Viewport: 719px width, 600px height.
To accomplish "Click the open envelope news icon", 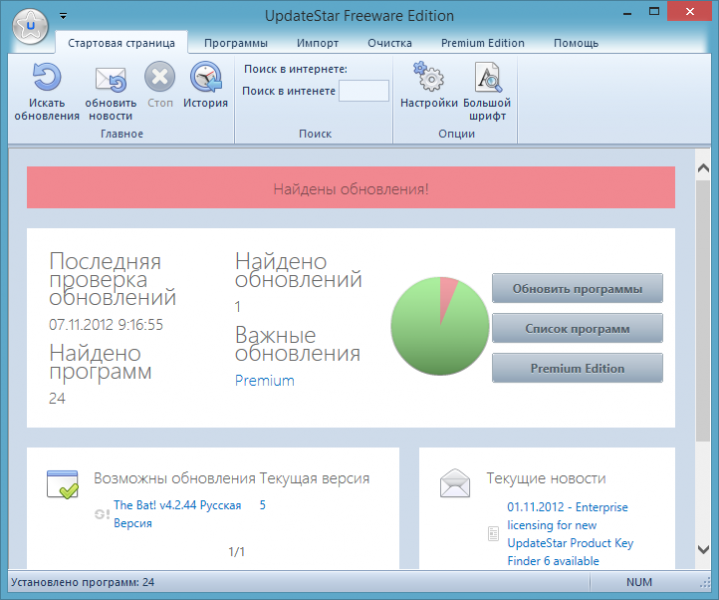I will (x=455, y=483).
